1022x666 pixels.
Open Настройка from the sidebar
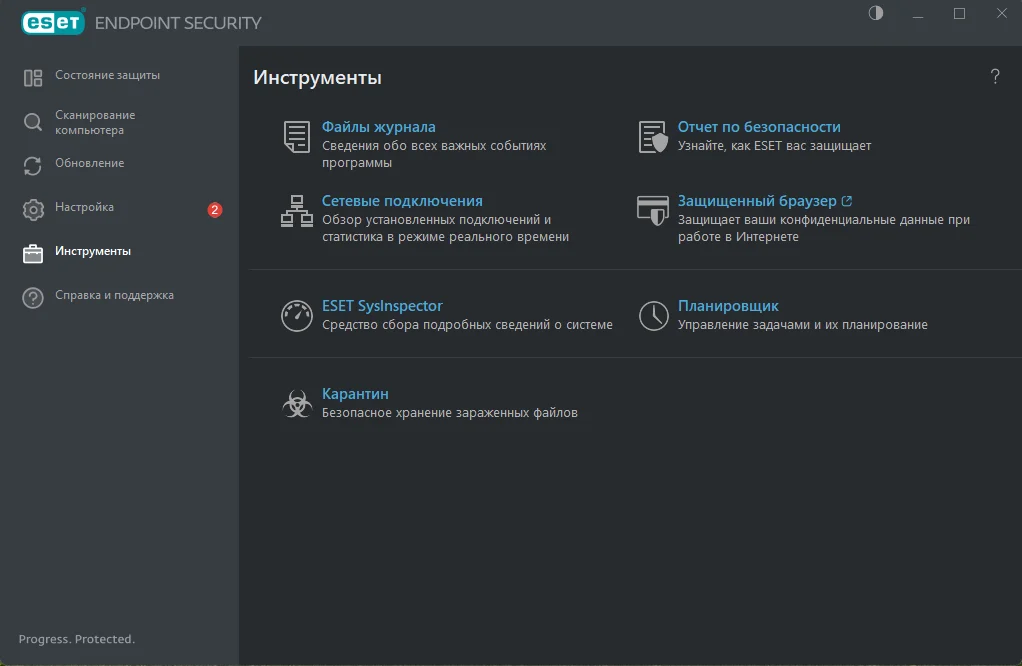point(84,208)
